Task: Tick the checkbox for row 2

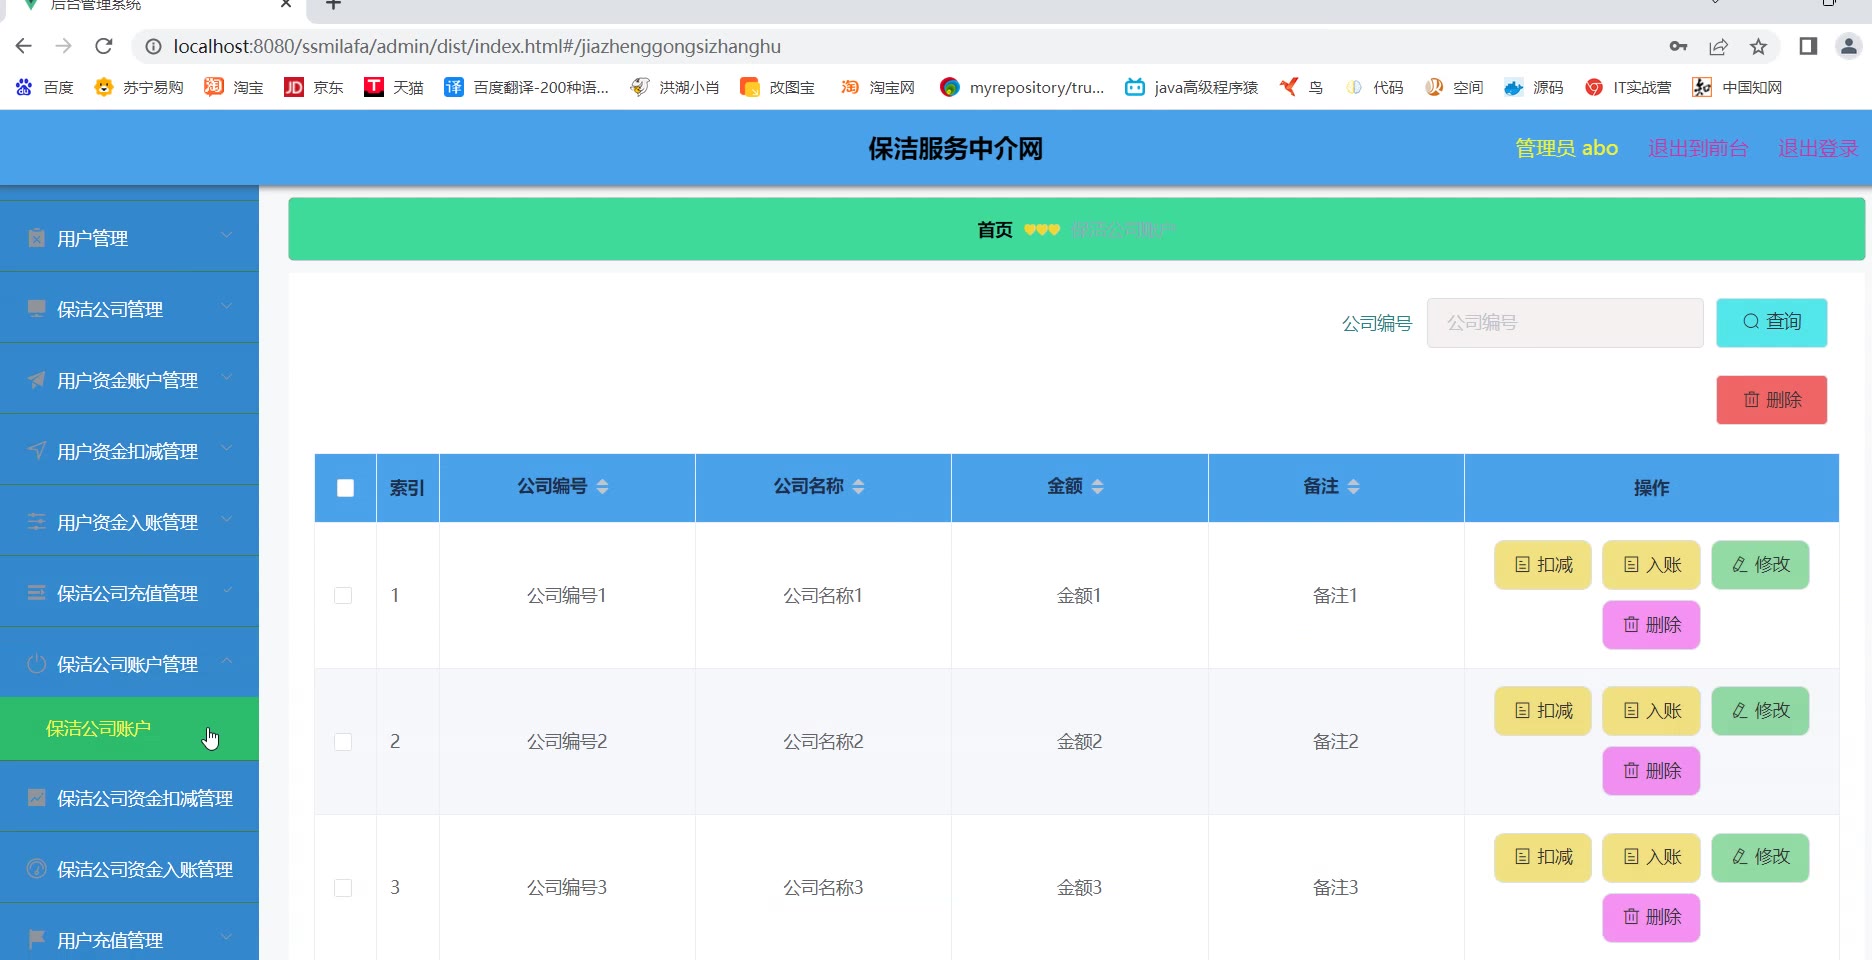Action: (x=343, y=742)
